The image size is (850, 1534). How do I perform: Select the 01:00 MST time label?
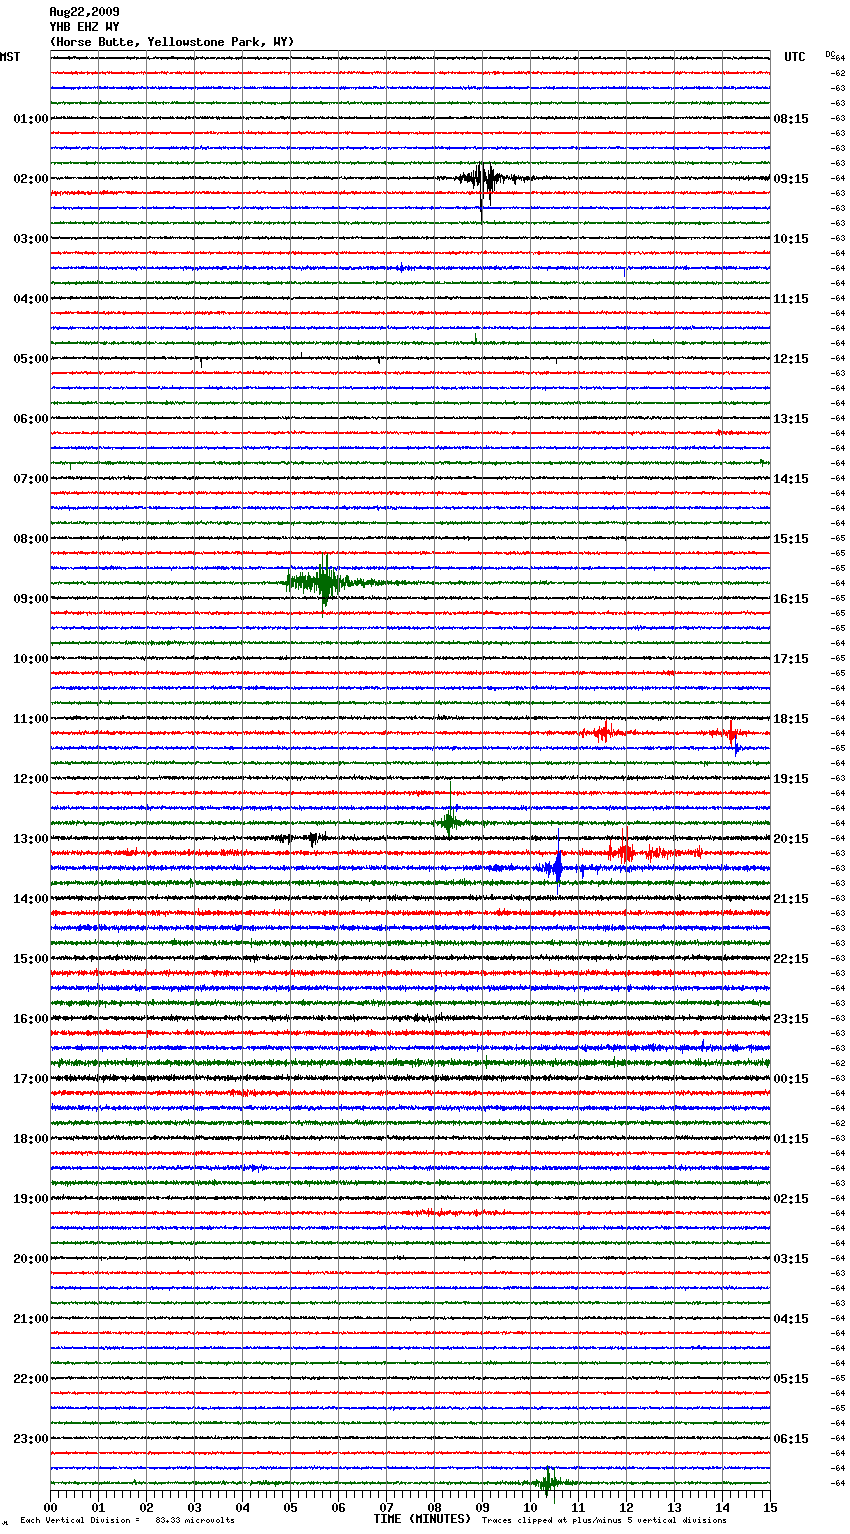[x=30, y=119]
